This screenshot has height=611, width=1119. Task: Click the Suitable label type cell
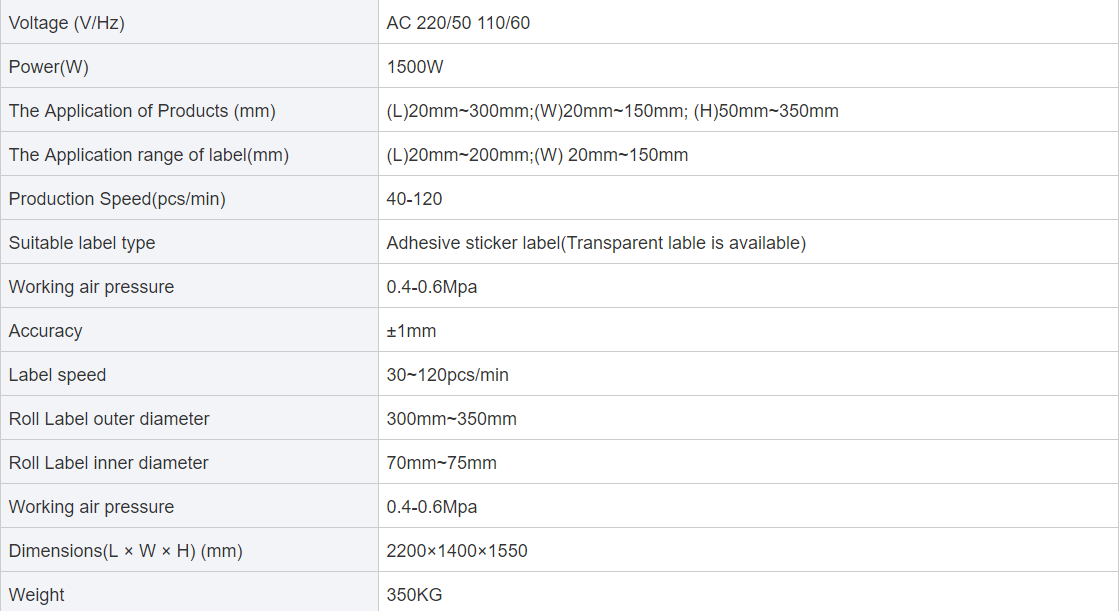(x=189, y=243)
